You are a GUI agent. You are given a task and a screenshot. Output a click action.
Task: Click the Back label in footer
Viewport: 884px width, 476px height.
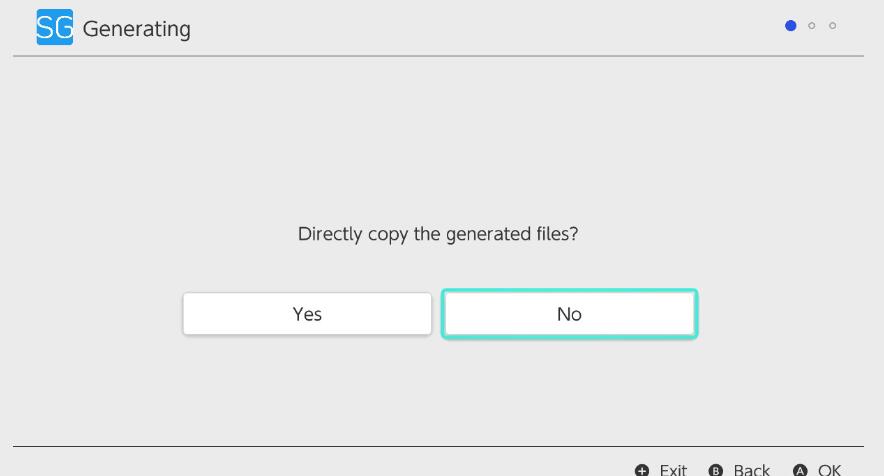coord(751,469)
